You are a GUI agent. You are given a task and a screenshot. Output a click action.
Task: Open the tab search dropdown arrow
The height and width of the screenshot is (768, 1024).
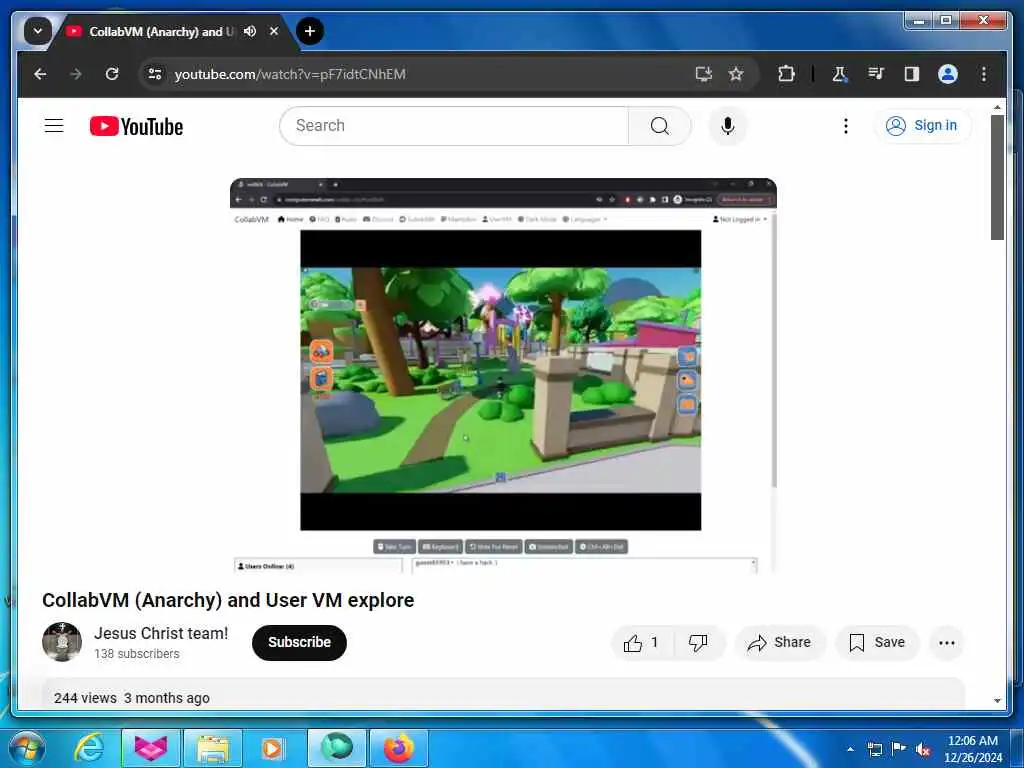[x=38, y=31]
